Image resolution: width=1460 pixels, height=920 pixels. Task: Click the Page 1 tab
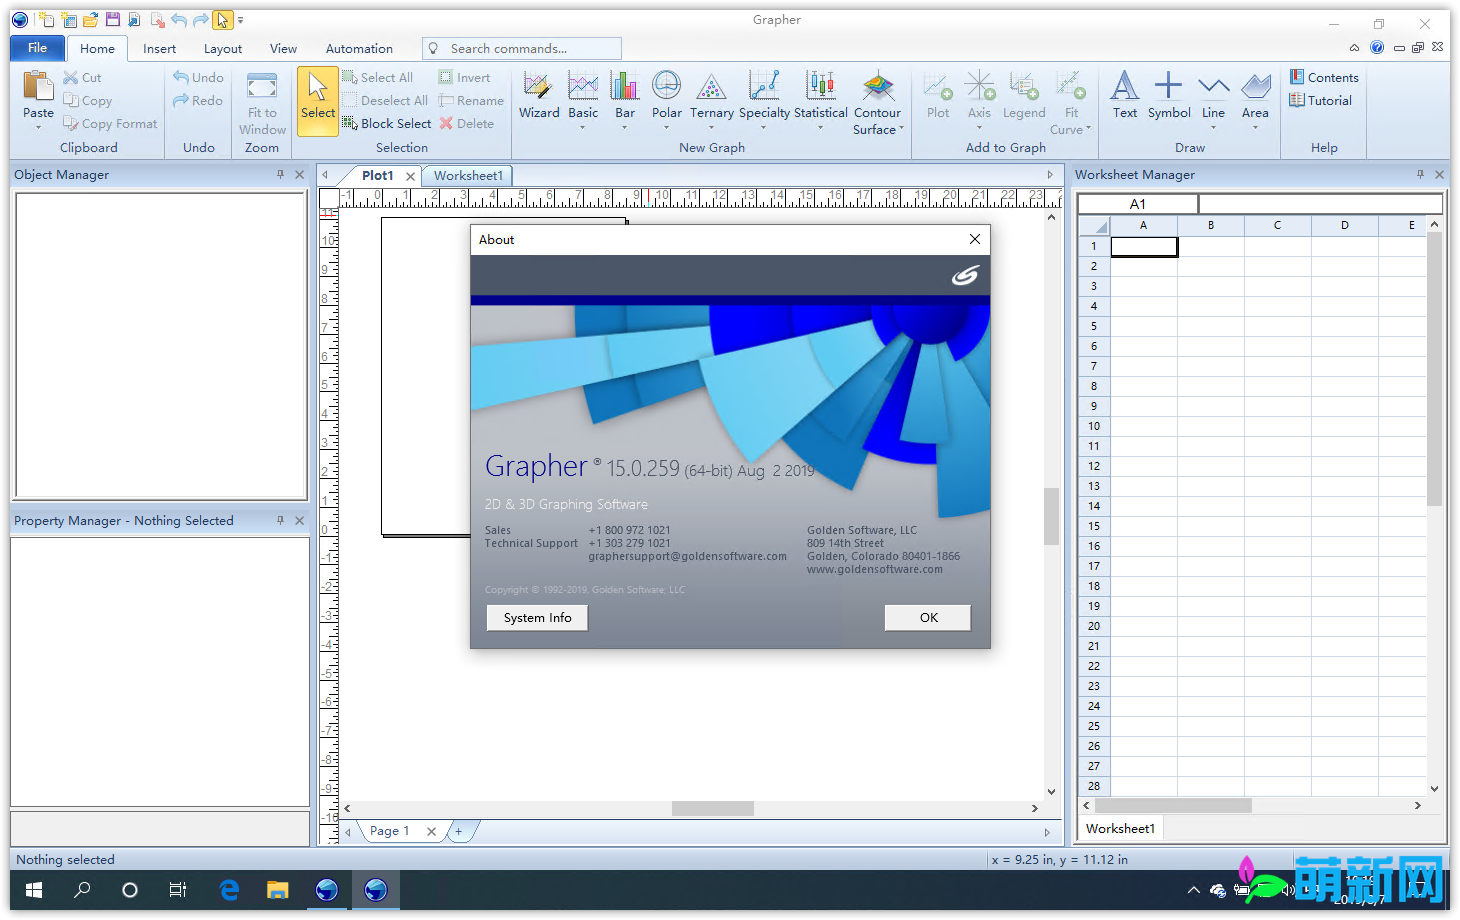point(389,831)
